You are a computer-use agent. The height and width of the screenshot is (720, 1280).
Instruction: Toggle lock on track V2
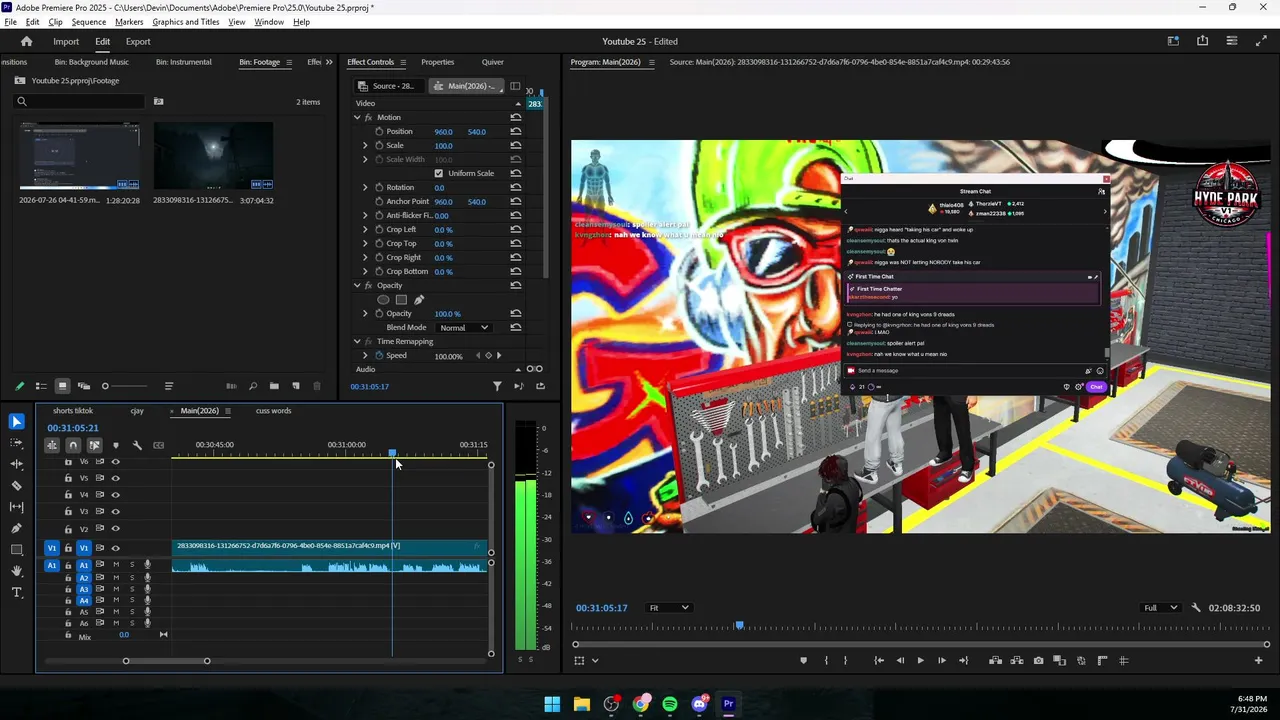pos(68,528)
